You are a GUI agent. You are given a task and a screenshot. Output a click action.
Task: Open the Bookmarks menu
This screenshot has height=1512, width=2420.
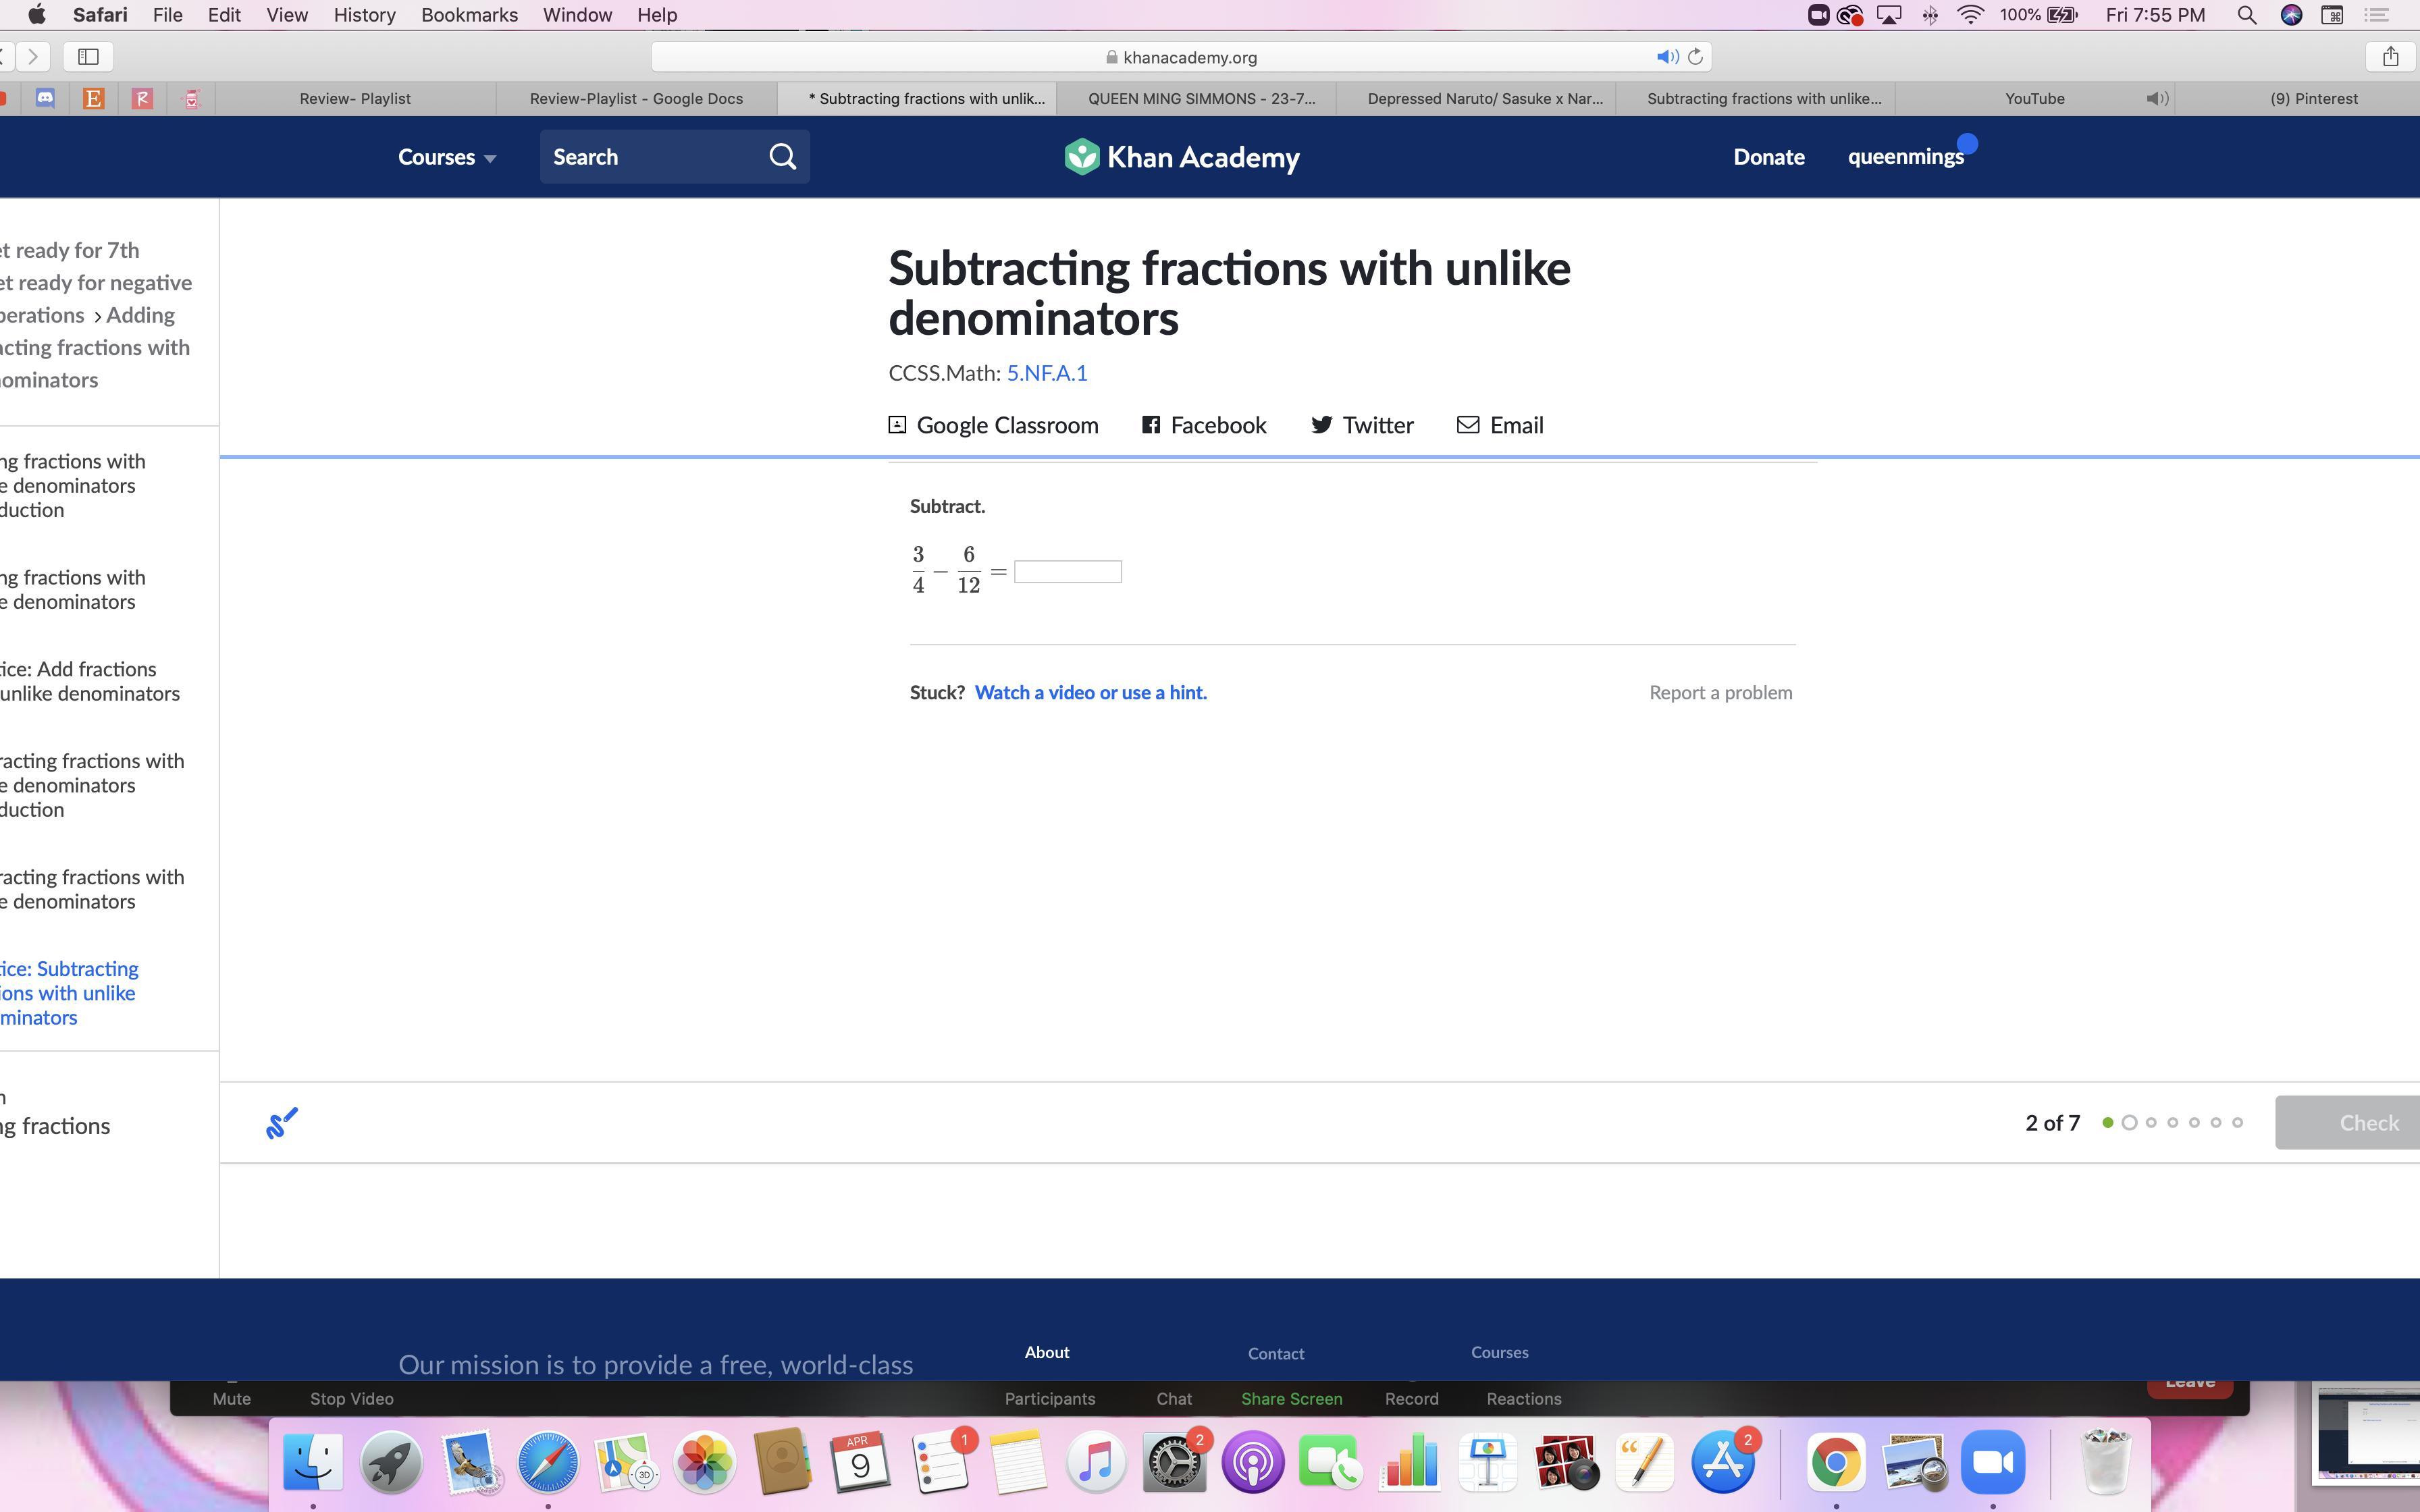(x=469, y=15)
